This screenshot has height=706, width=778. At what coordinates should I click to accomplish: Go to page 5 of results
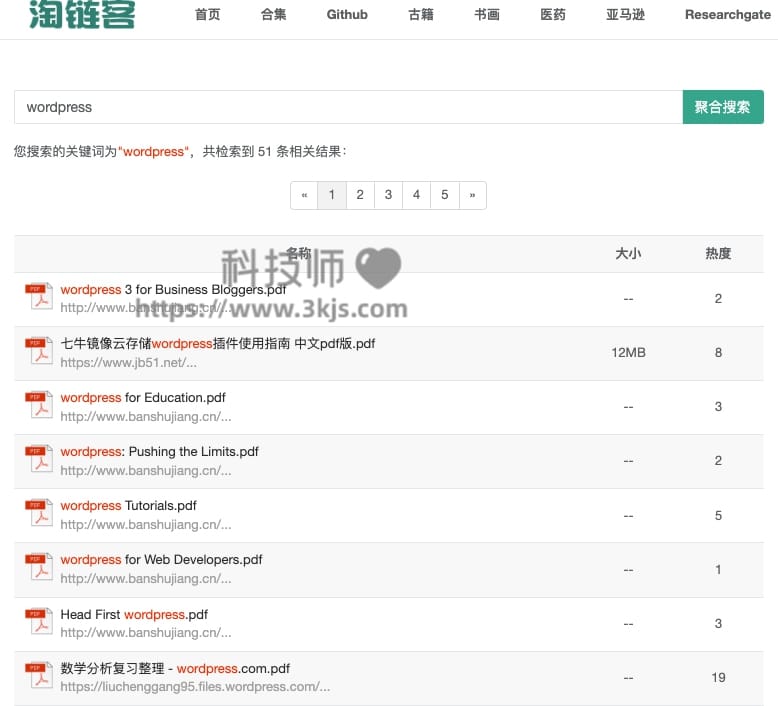445,195
